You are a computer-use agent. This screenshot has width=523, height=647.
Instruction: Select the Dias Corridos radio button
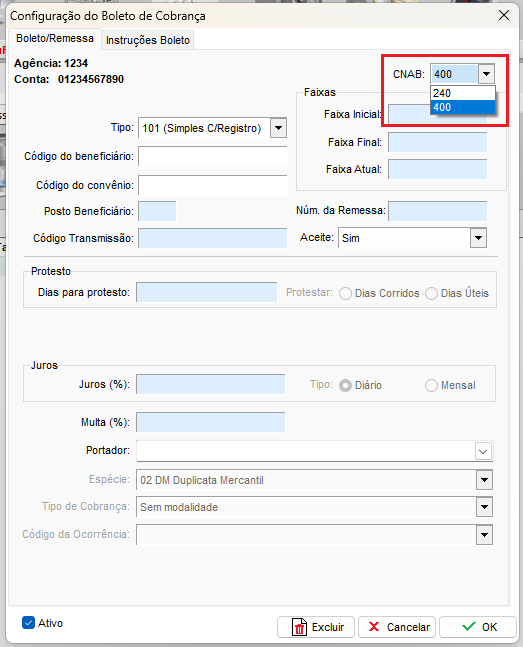pos(345,293)
